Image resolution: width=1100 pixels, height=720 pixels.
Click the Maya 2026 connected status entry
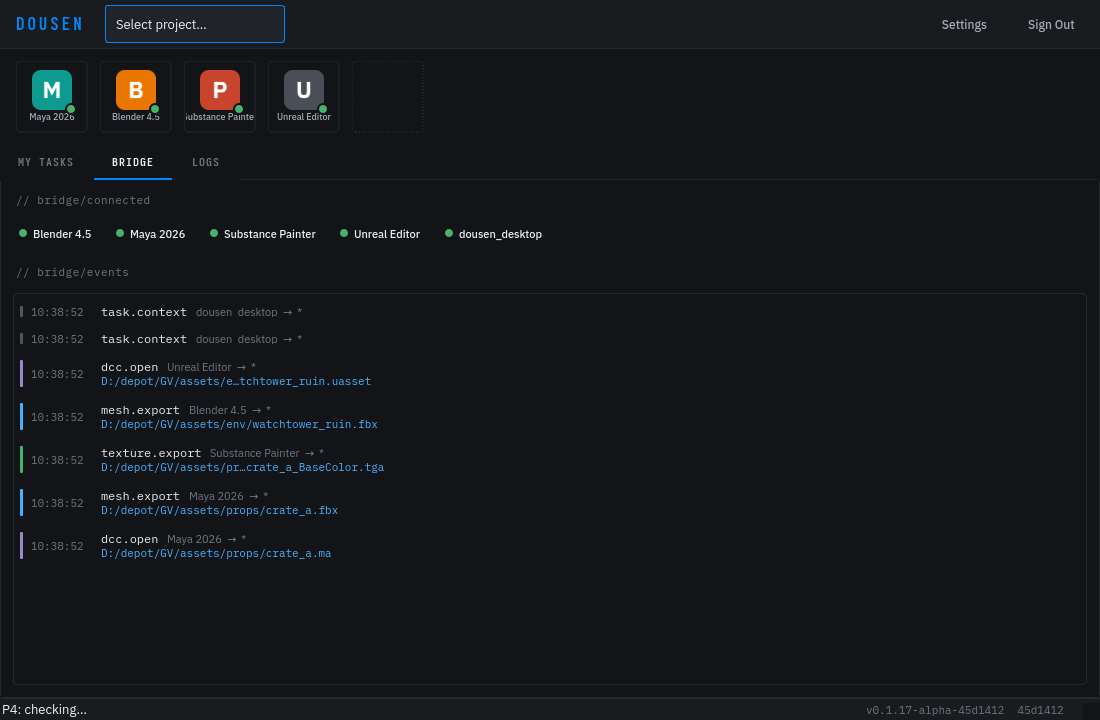pos(150,234)
